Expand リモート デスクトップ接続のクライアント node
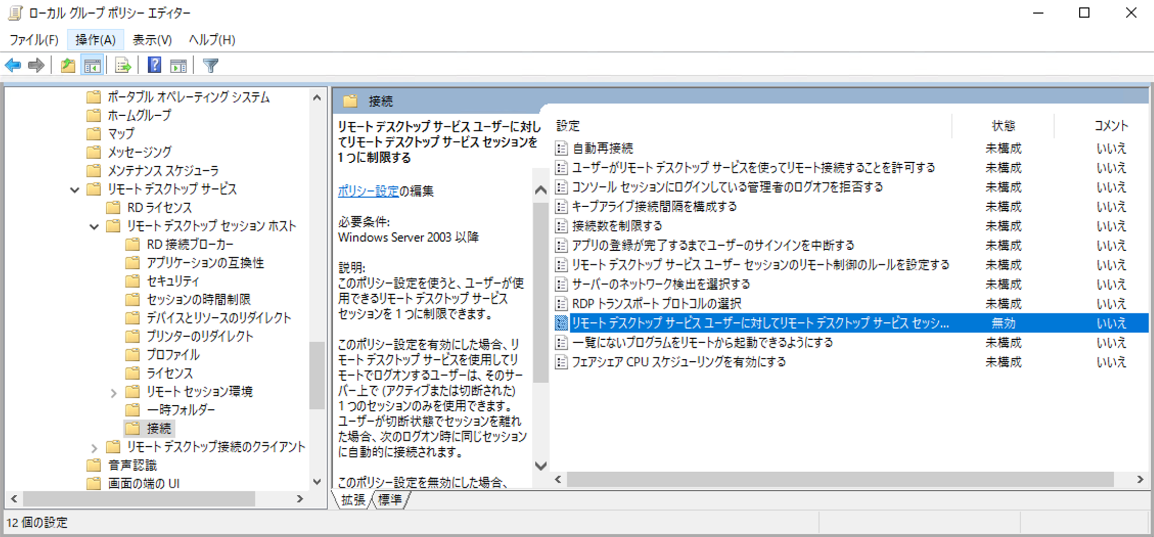Image resolution: width=1154 pixels, height=537 pixels. (x=94, y=447)
